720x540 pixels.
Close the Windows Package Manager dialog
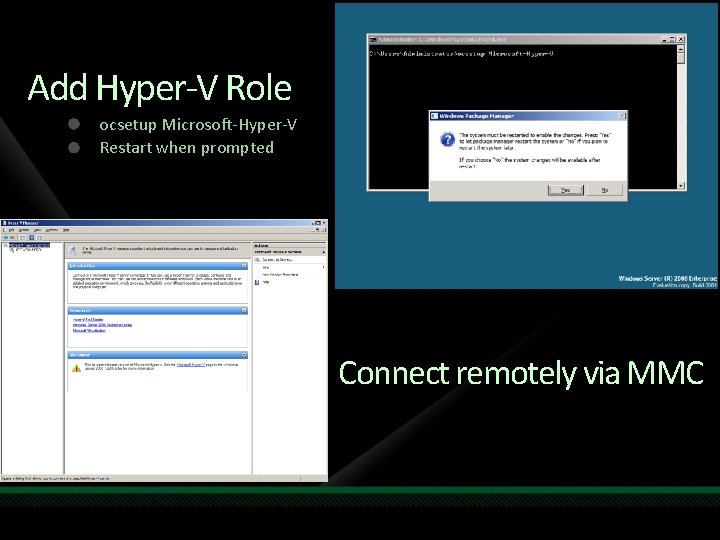(622, 116)
